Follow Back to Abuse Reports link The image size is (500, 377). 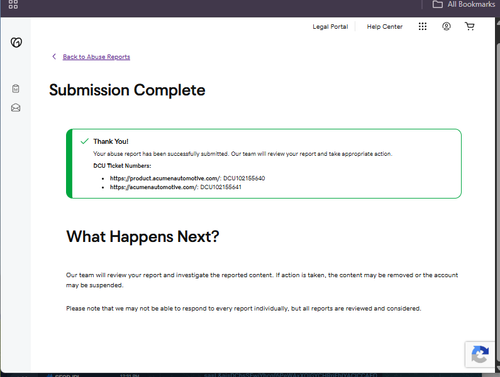(96, 57)
